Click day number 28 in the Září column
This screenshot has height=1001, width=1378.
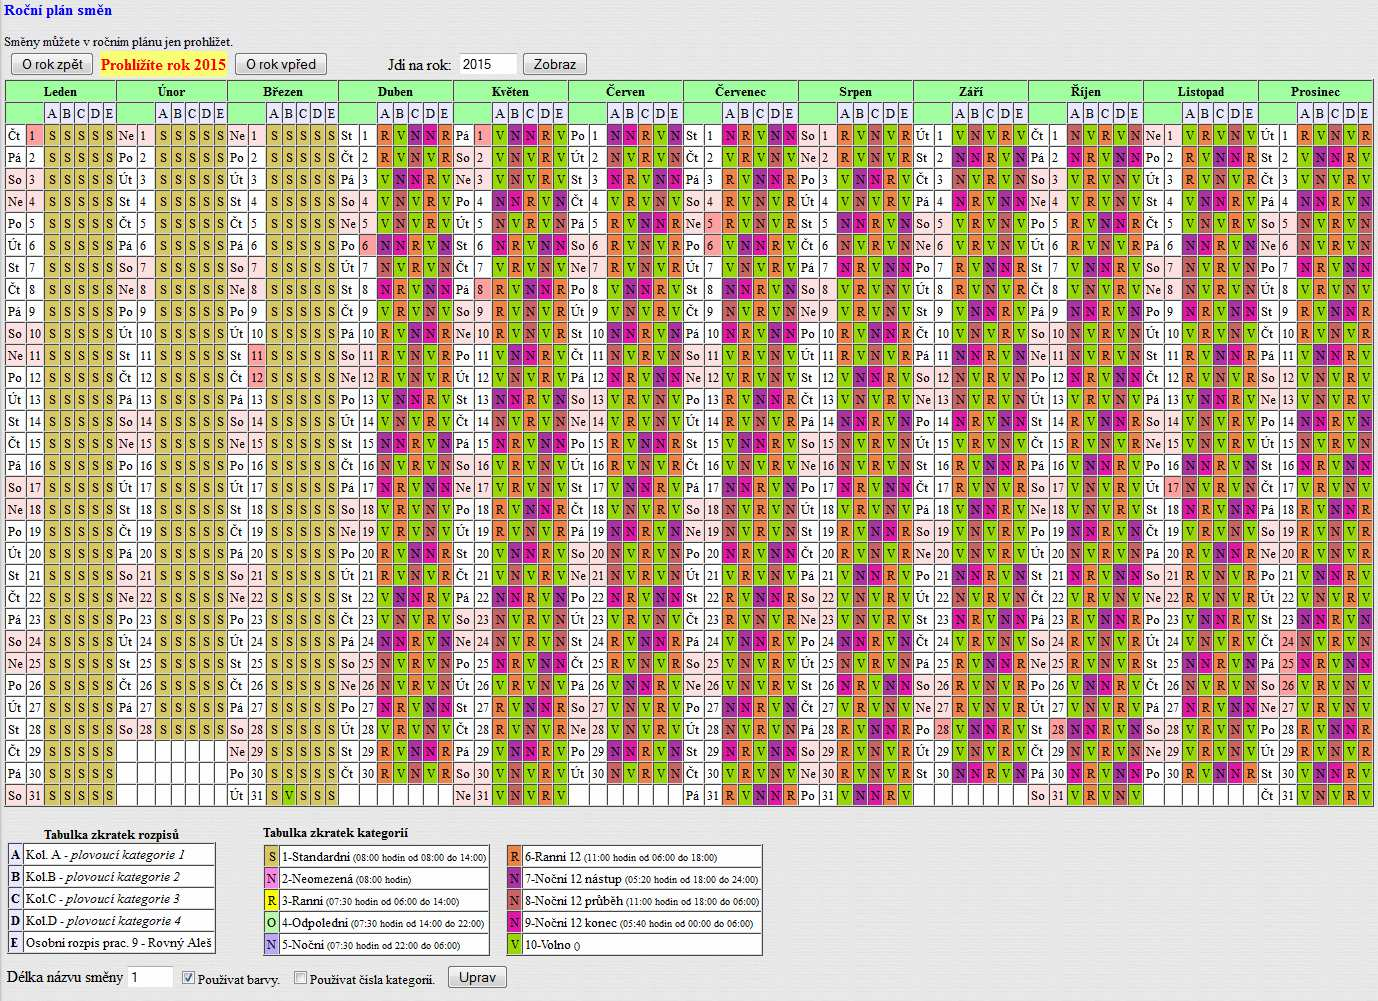pos(942,729)
